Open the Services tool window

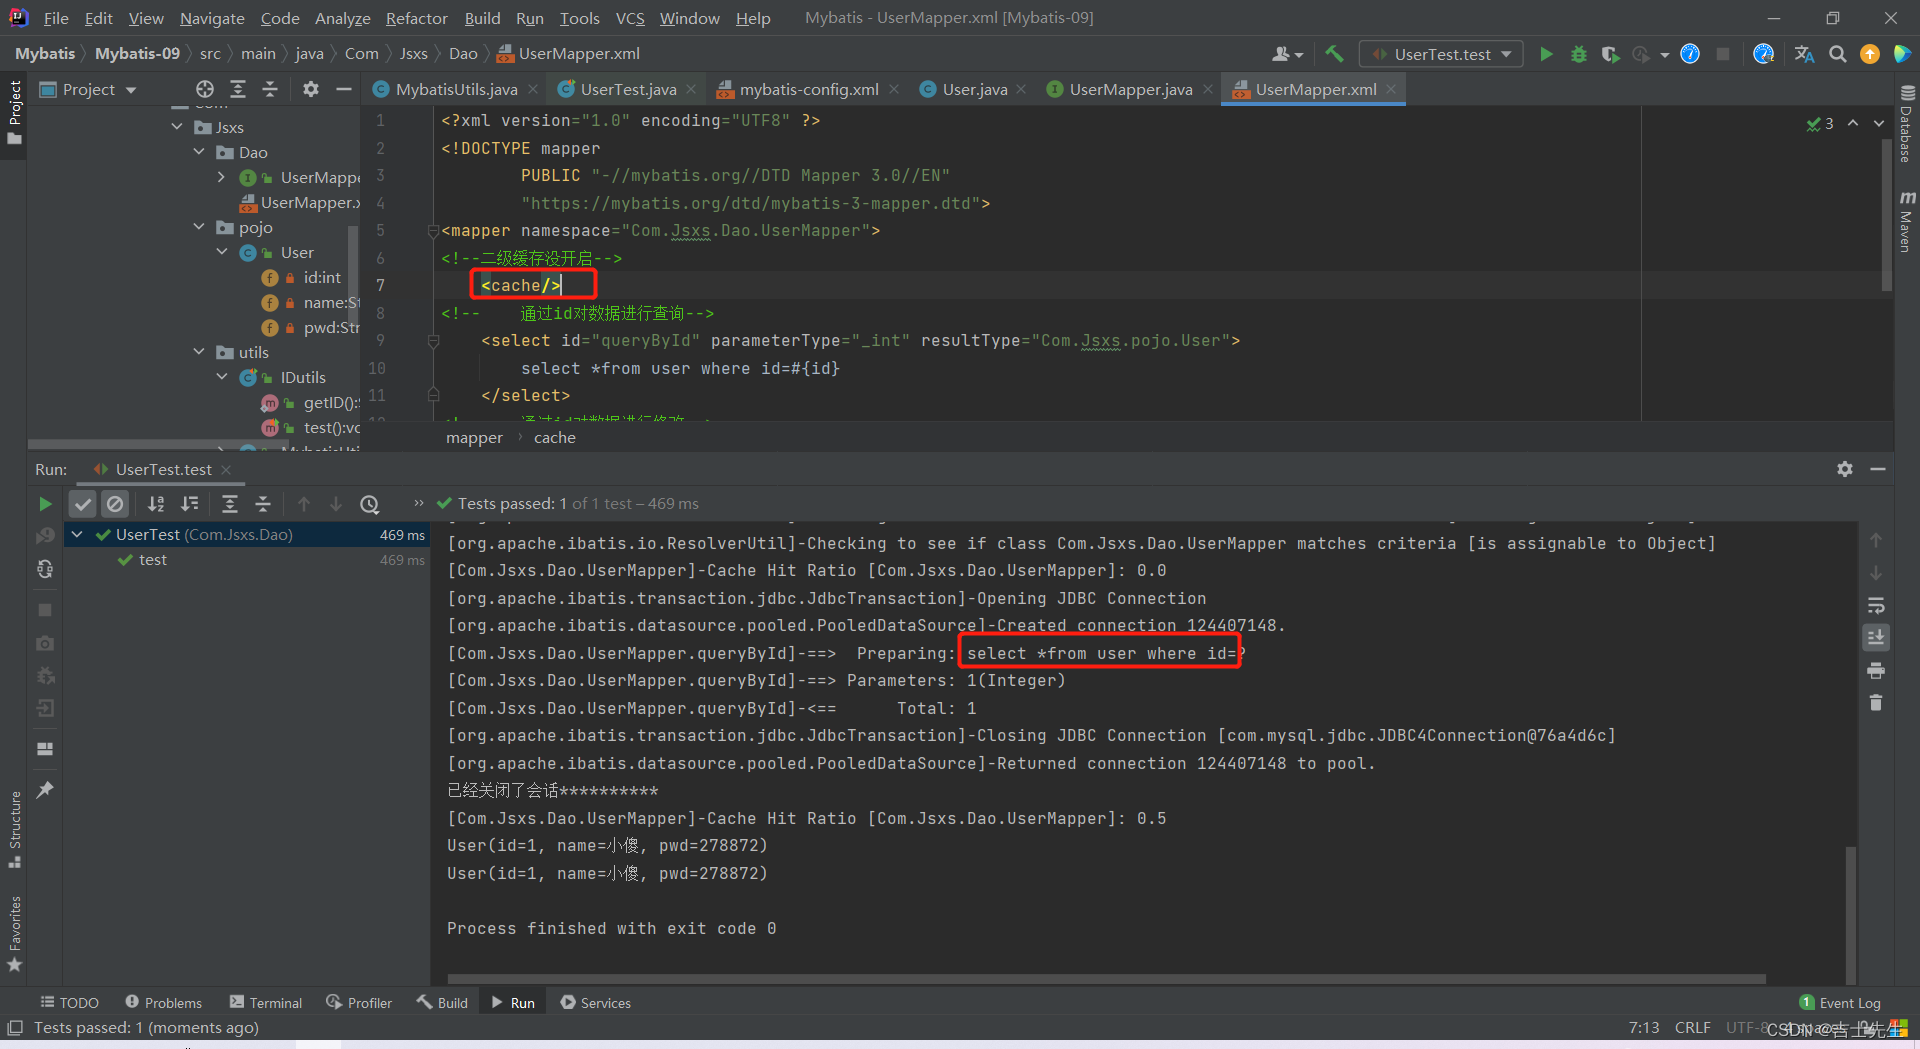point(596,1003)
